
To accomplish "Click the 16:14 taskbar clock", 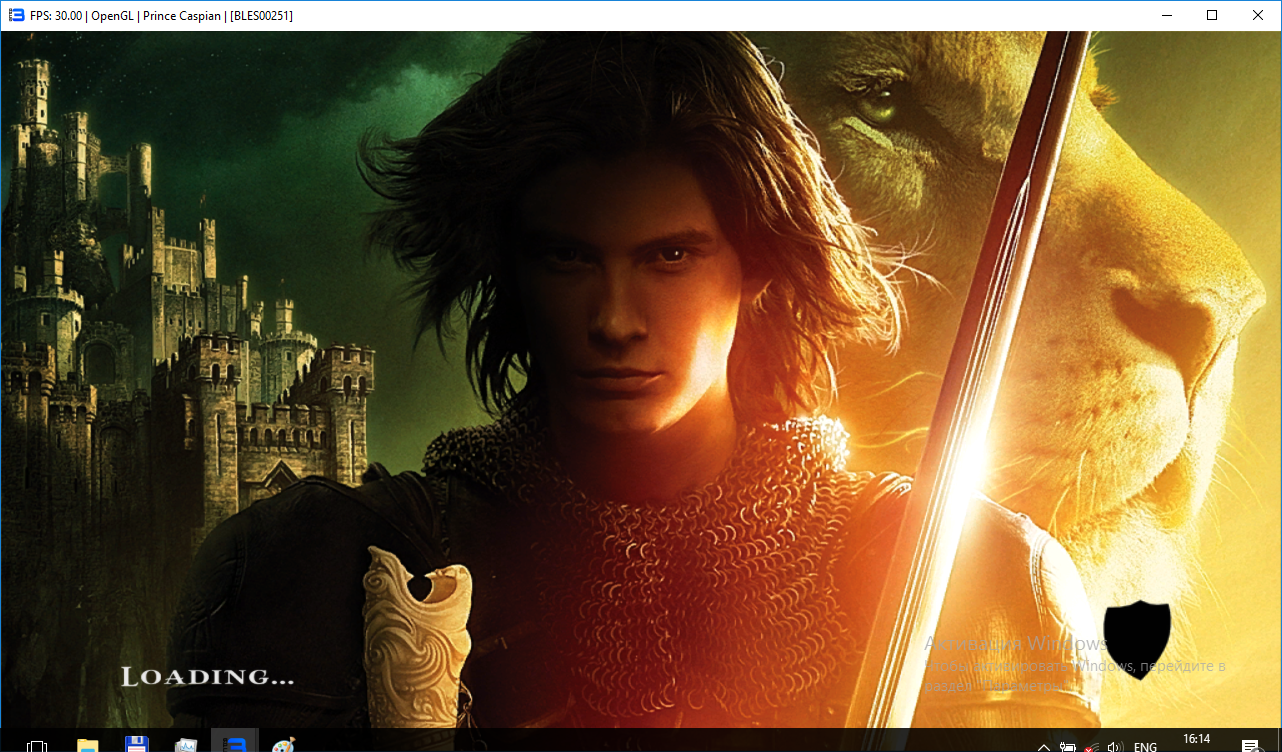I will click(x=1196, y=740).
